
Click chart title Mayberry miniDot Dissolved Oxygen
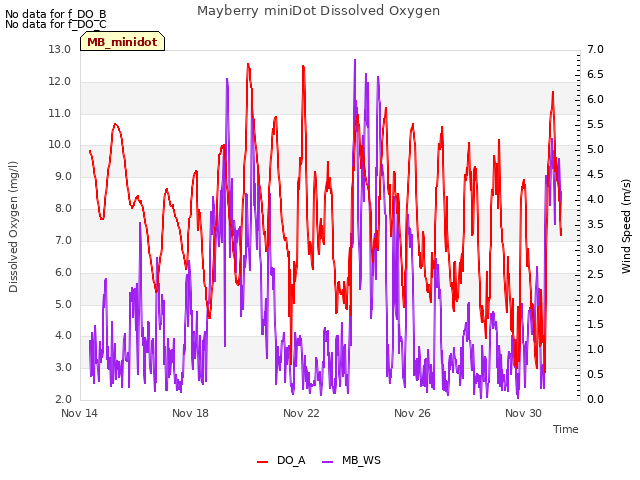coord(318,11)
